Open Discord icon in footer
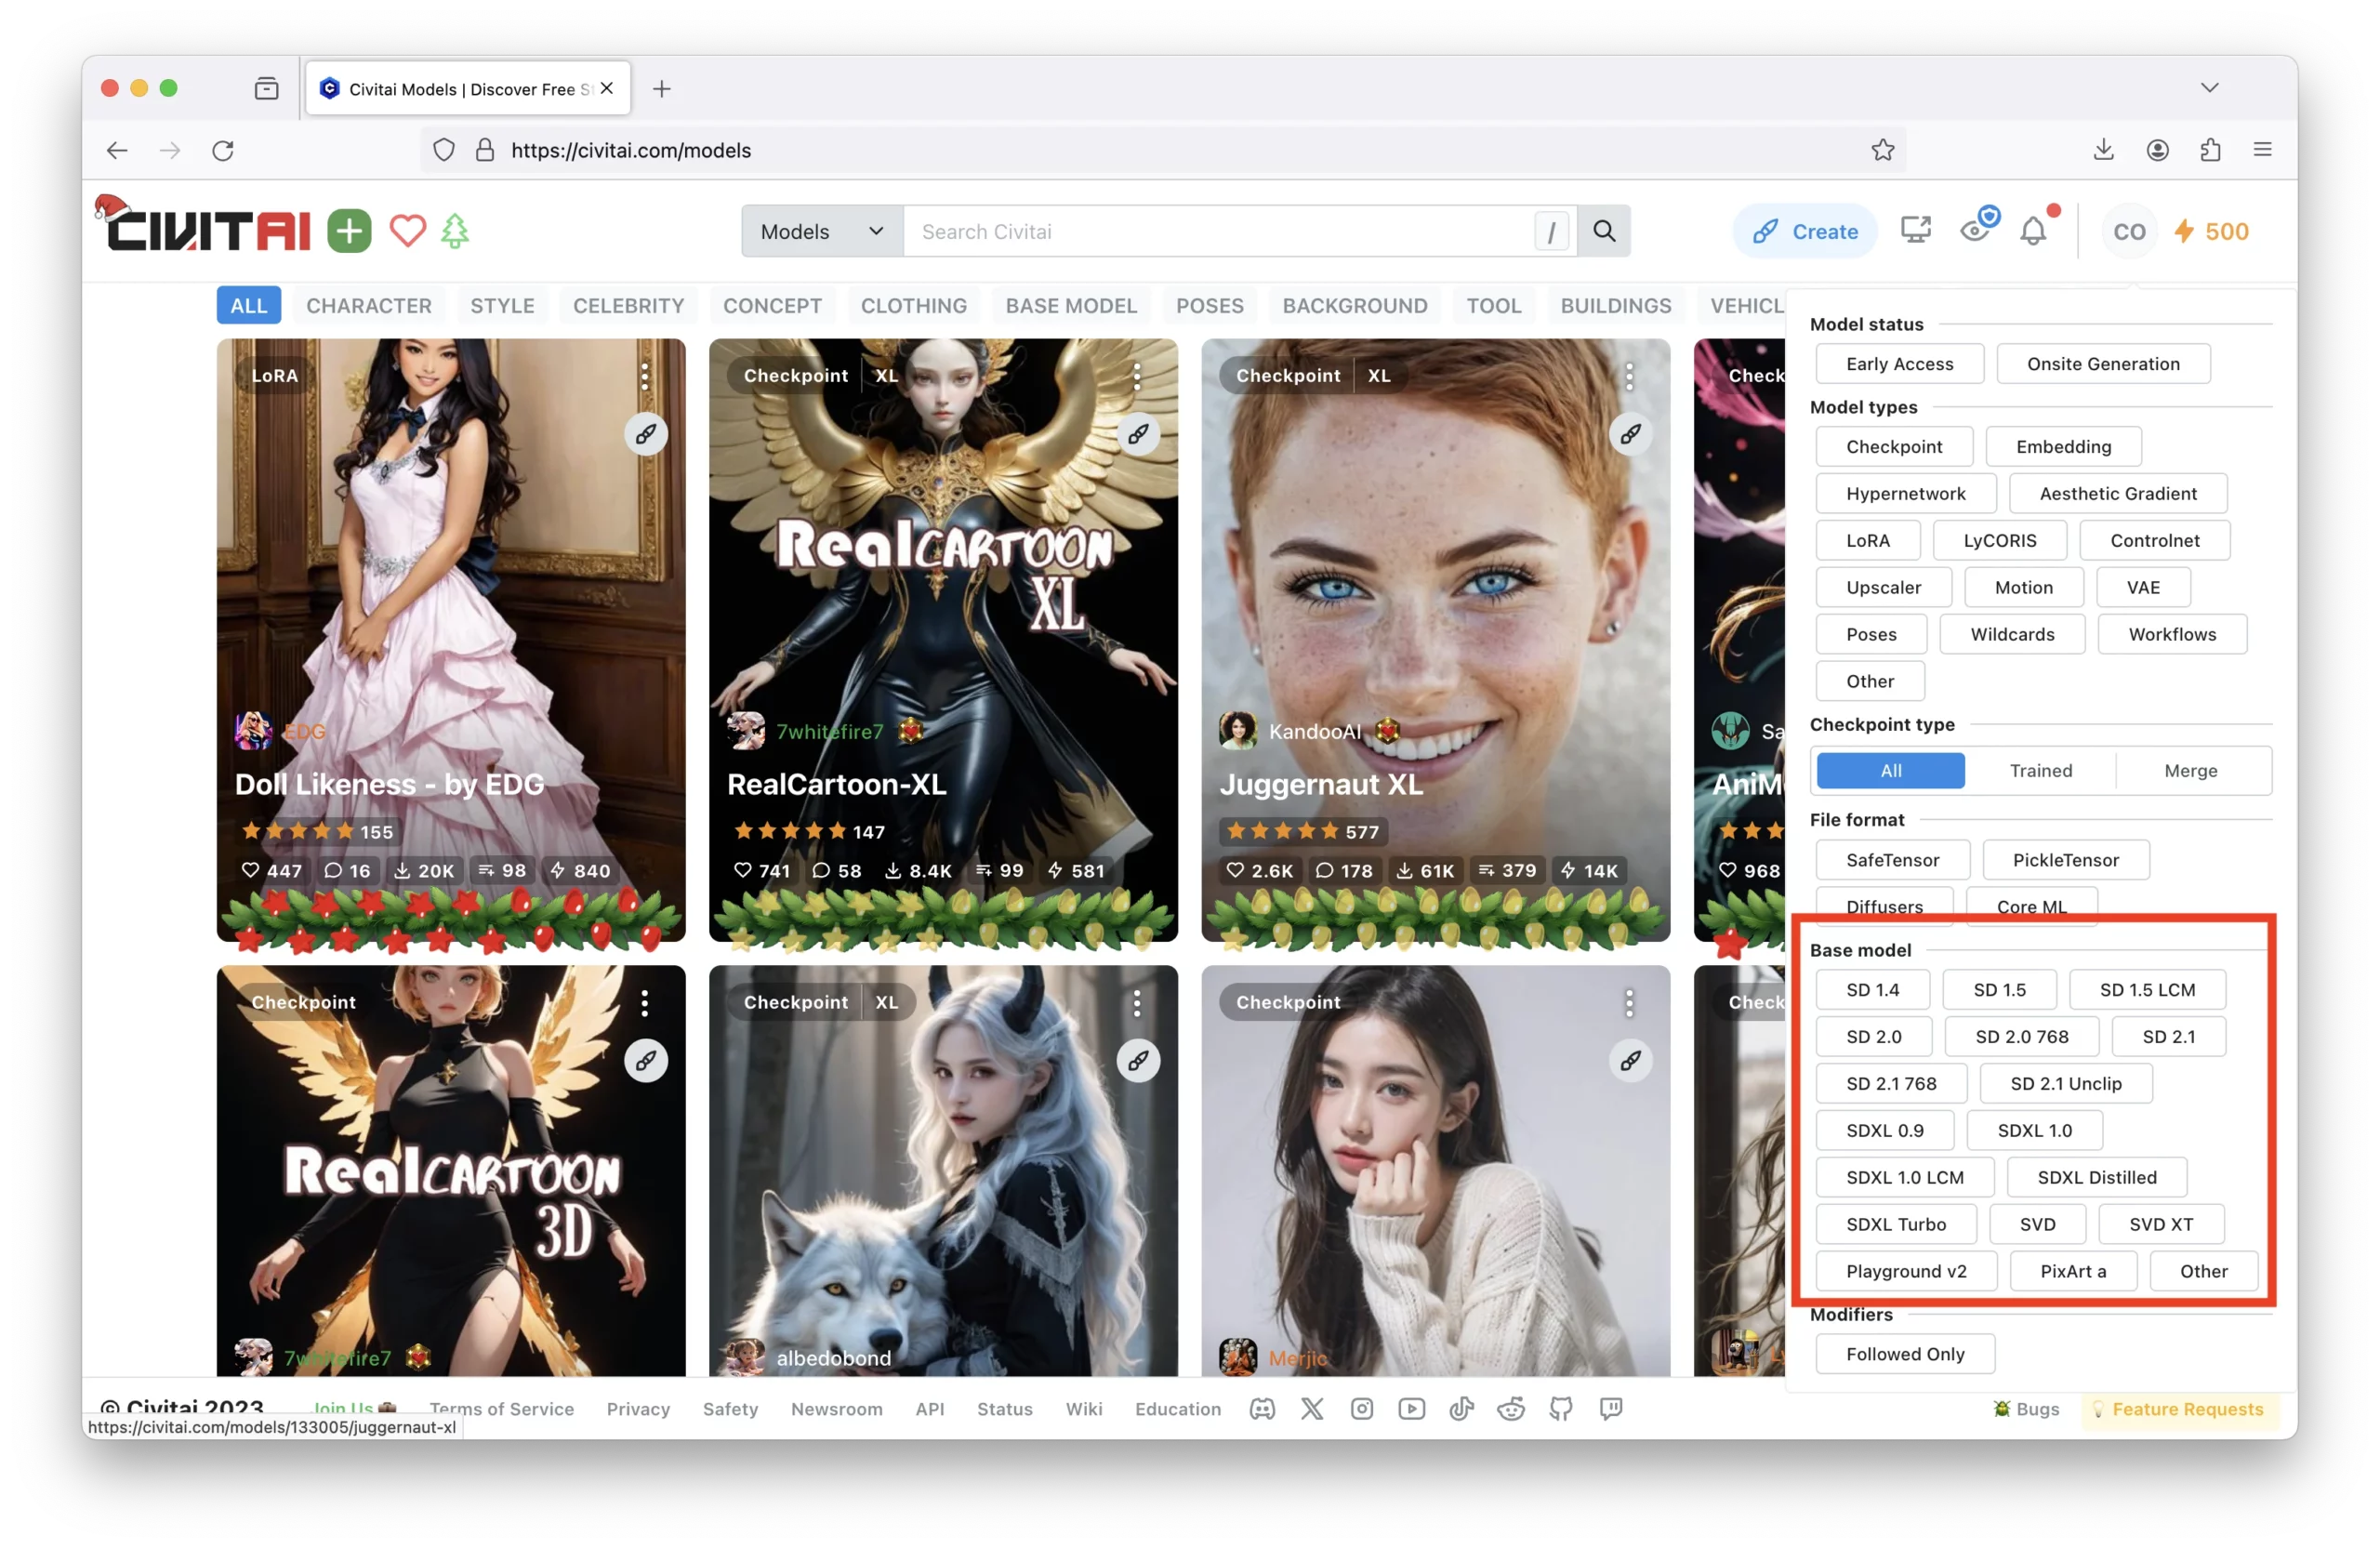The image size is (2380, 1548). tap(1262, 1409)
